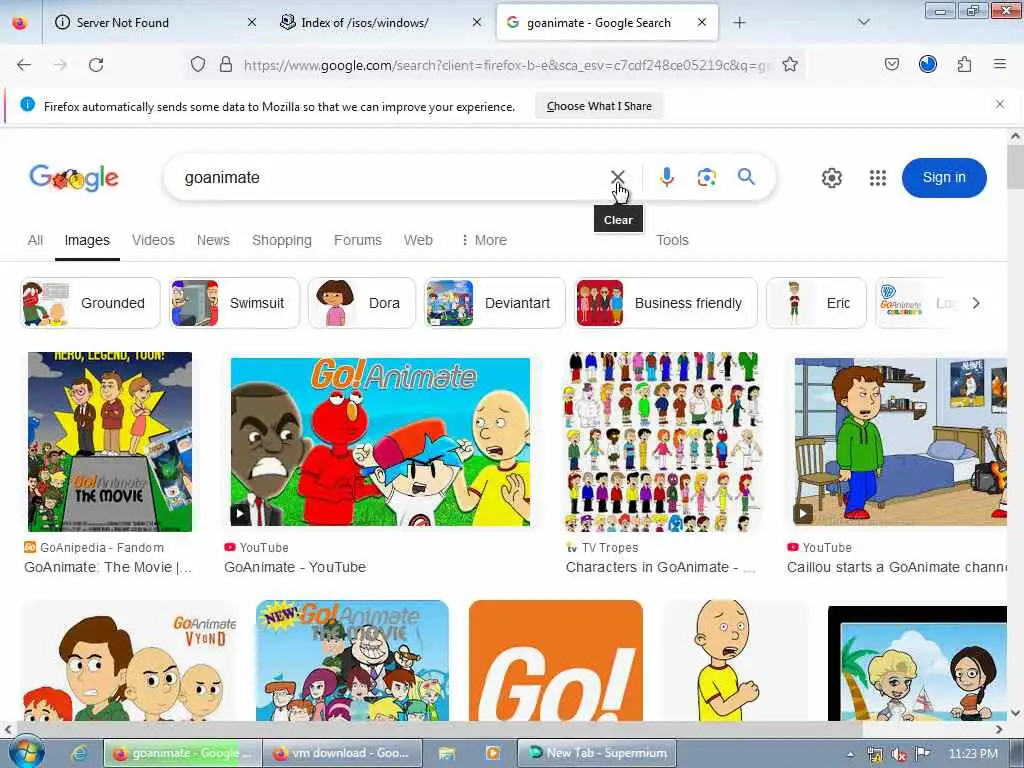Image resolution: width=1024 pixels, height=768 pixels.
Task: Open Google quick settings gear icon
Action: point(832,178)
